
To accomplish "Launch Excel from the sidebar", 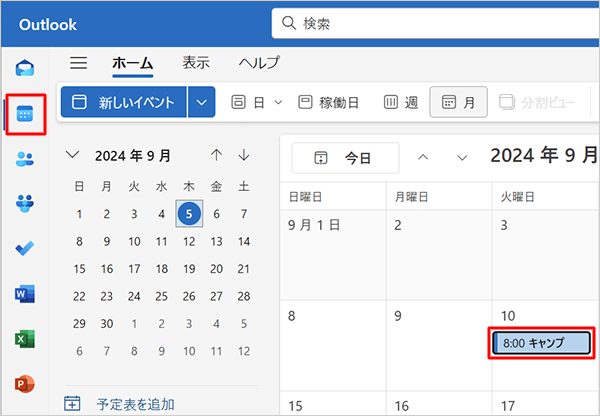I will tap(25, 339).
